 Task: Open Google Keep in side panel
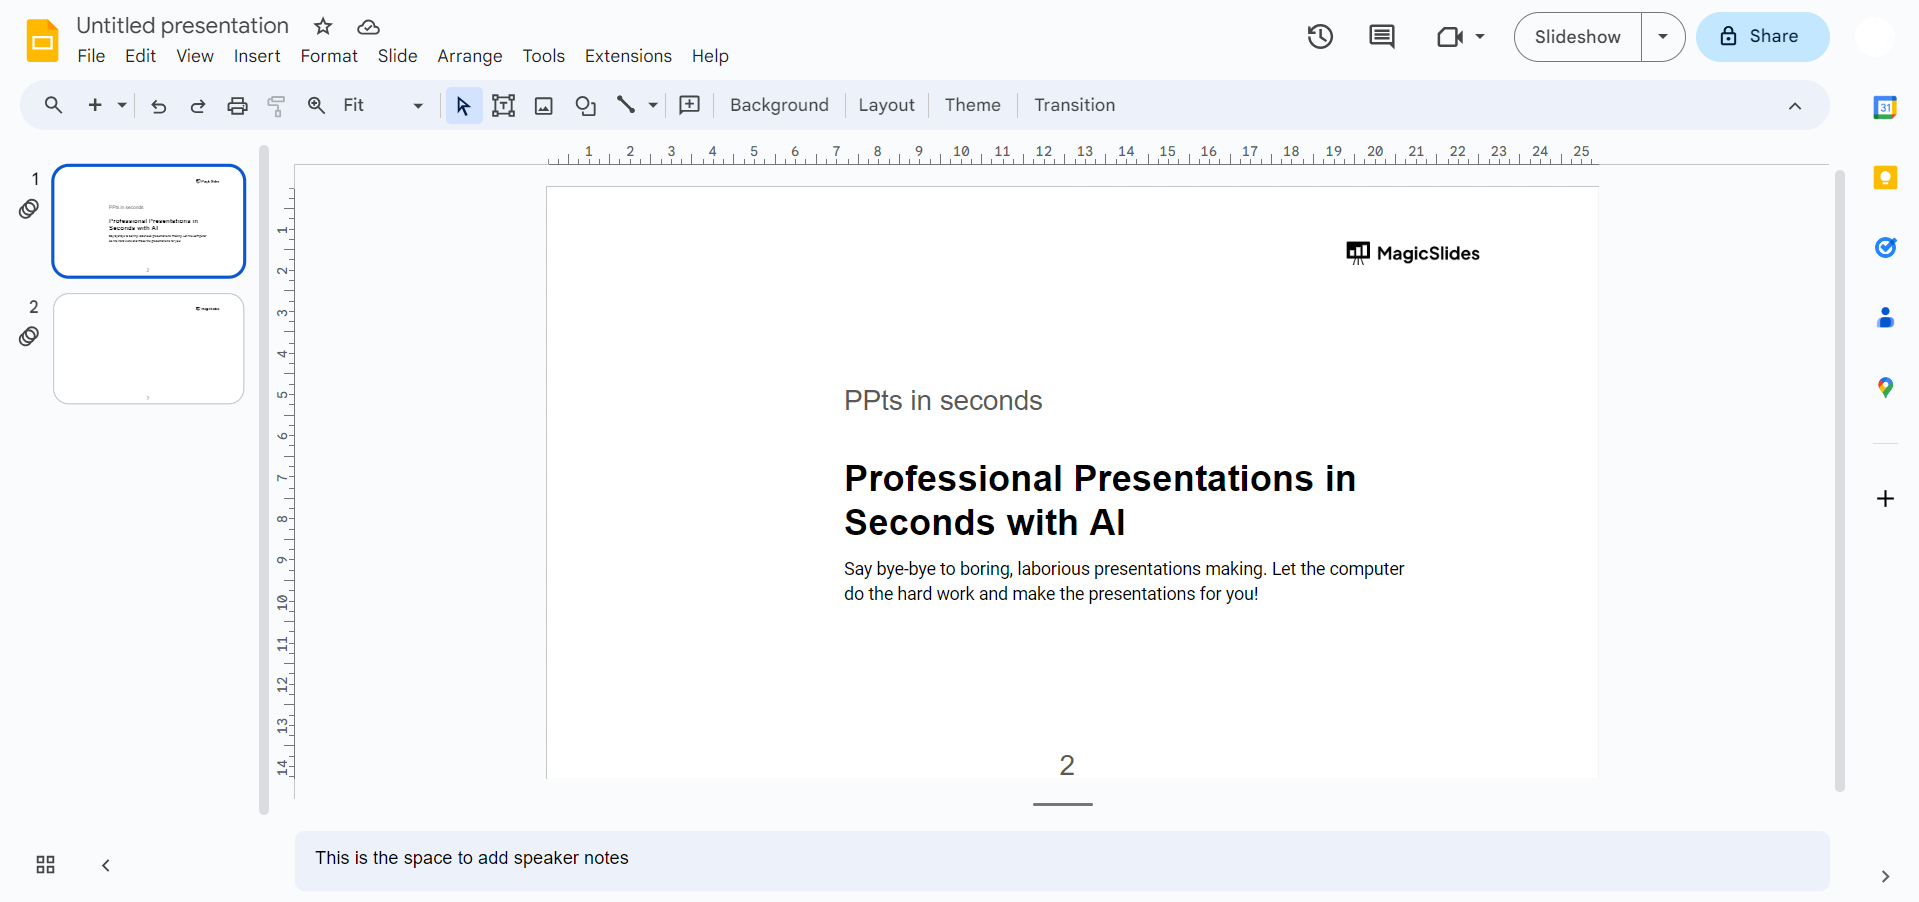point(1884,178)
